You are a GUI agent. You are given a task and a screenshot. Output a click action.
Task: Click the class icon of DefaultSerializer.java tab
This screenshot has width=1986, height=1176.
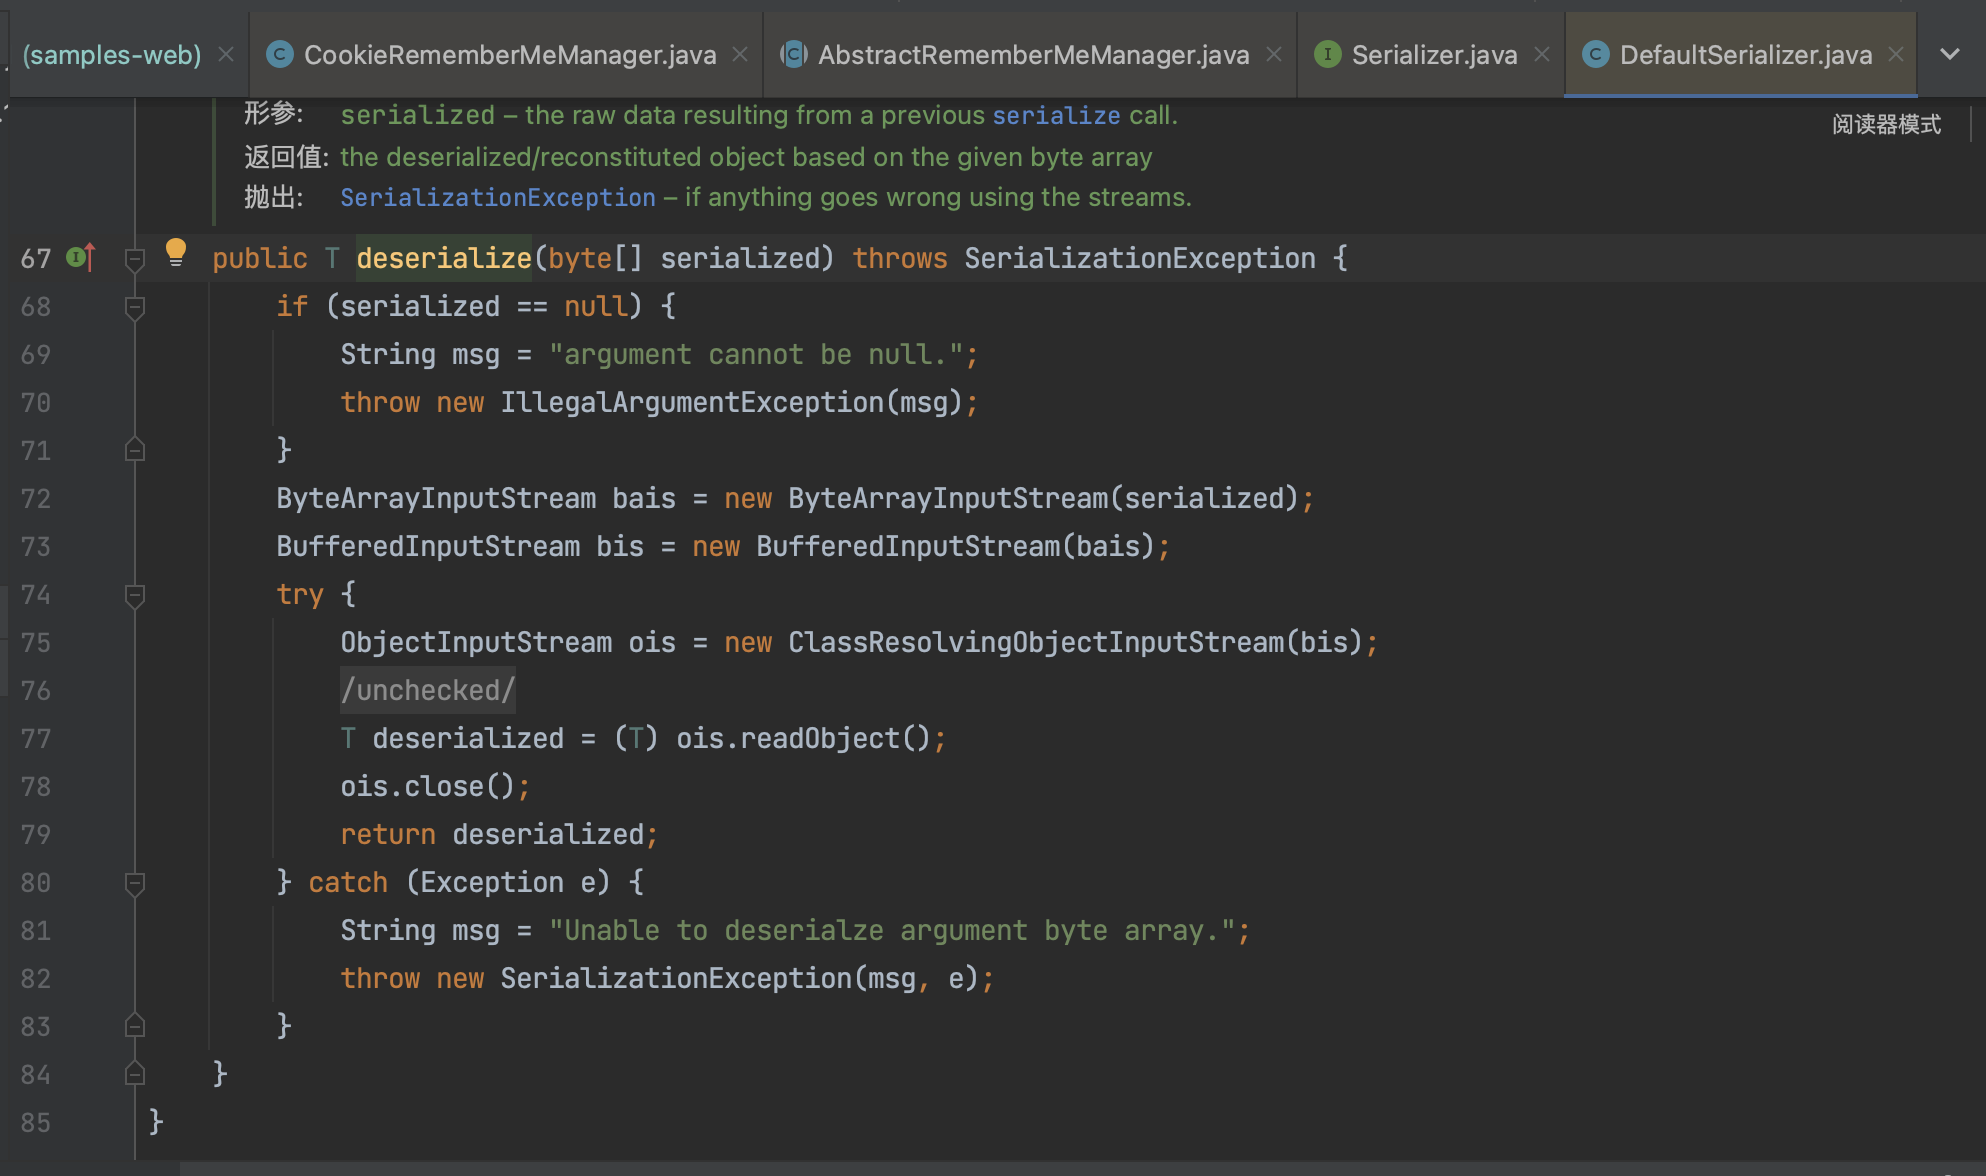pos(1596,54)
